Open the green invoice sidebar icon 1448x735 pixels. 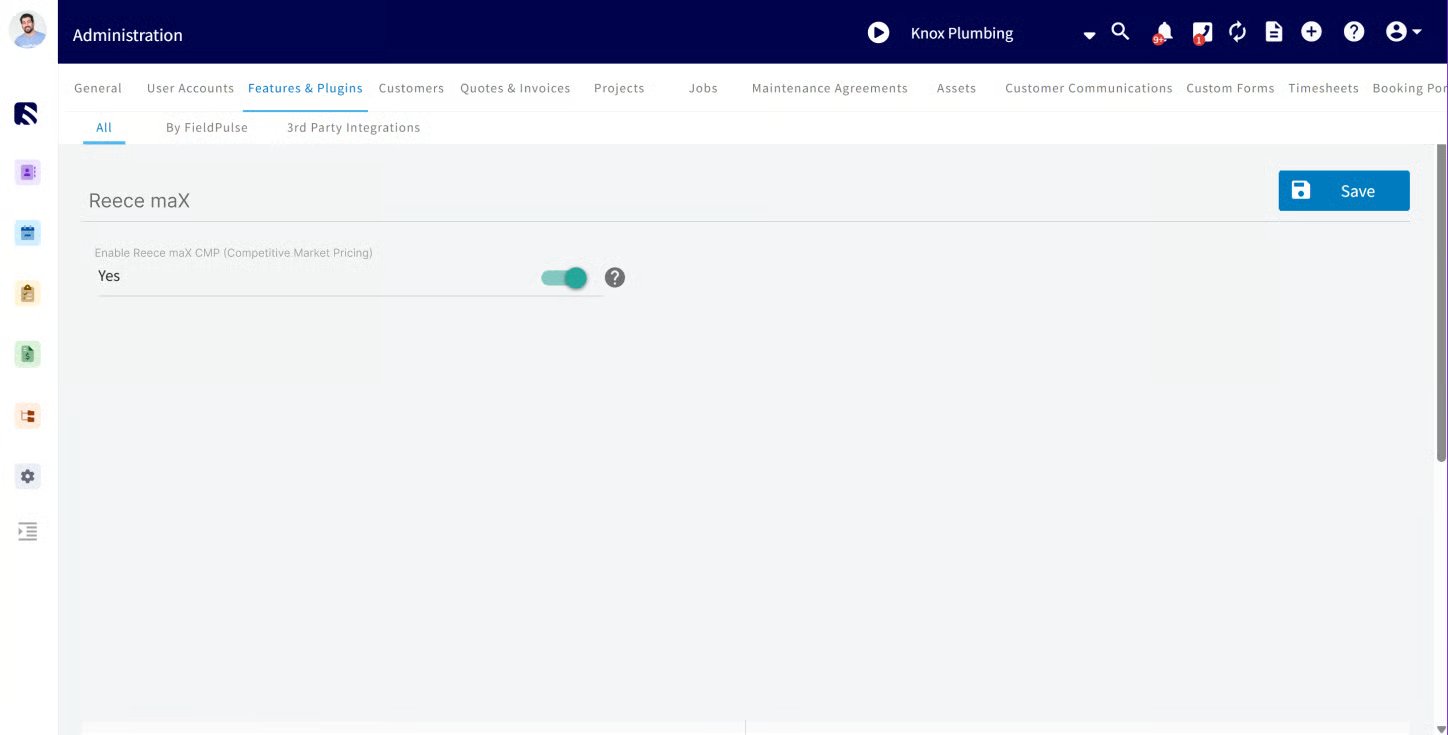click(28, 353)
